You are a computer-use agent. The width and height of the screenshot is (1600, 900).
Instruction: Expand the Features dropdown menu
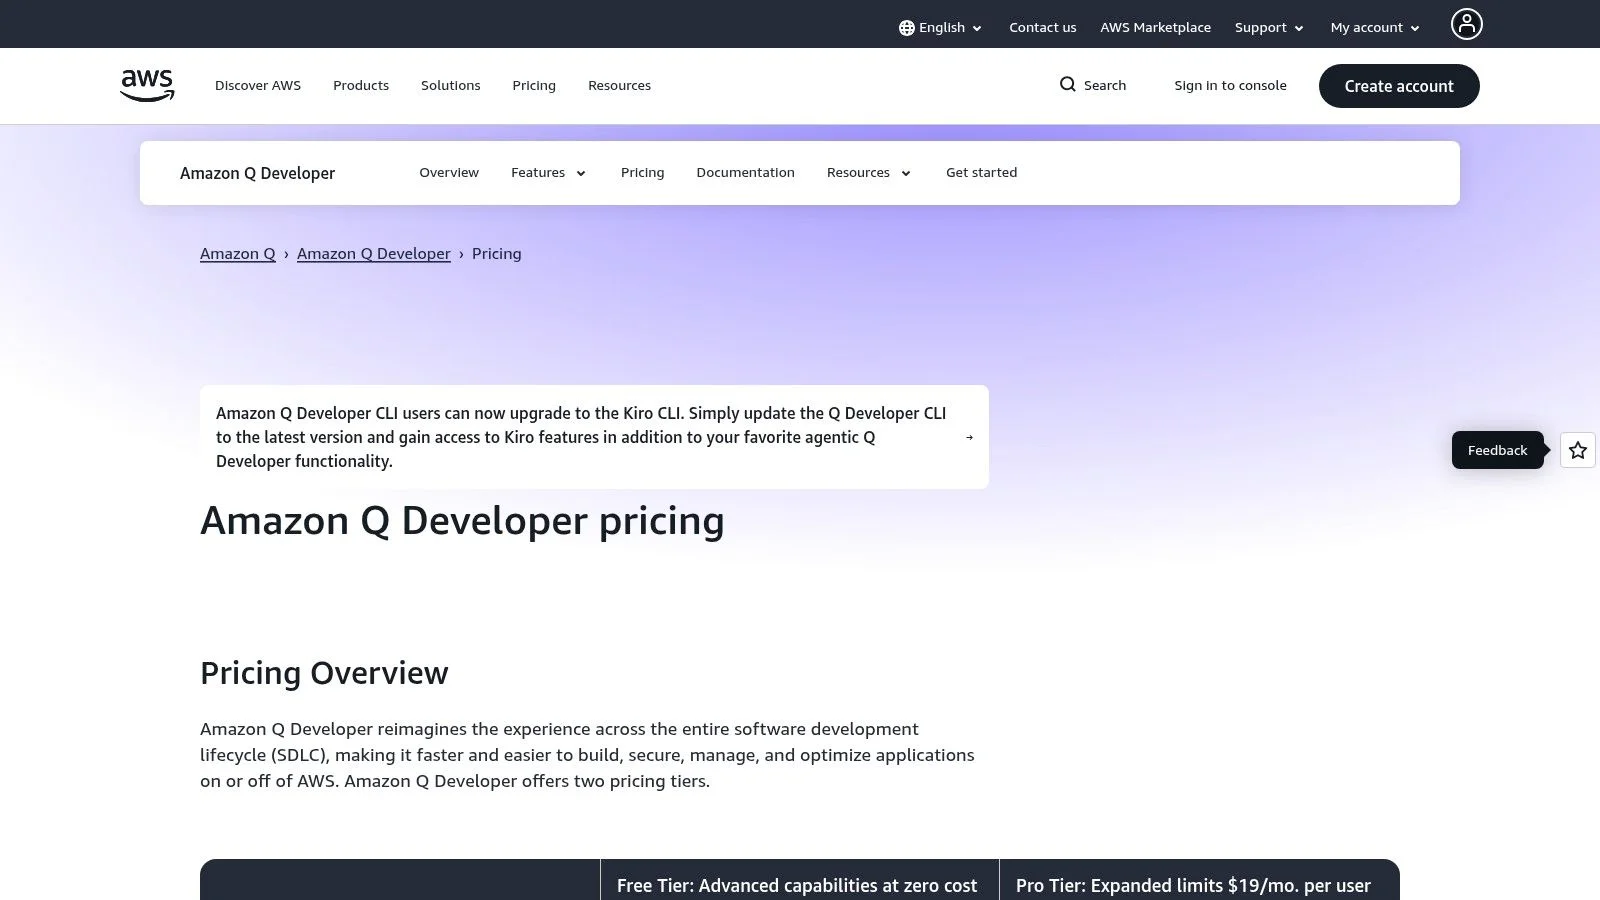[548, 173]
